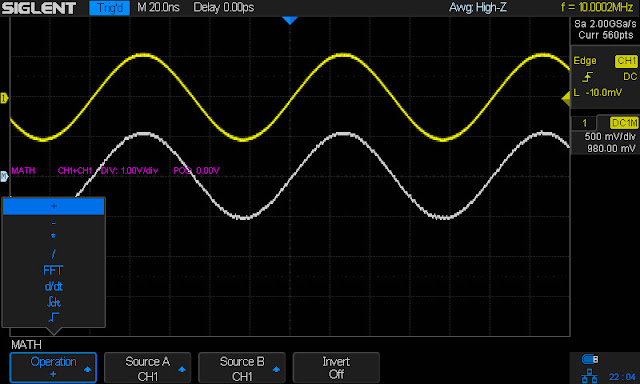Viewport: 640px width, 384px height.
Task: Click the CH1+CH1 math formula label
Action: [x=75, y=171]
